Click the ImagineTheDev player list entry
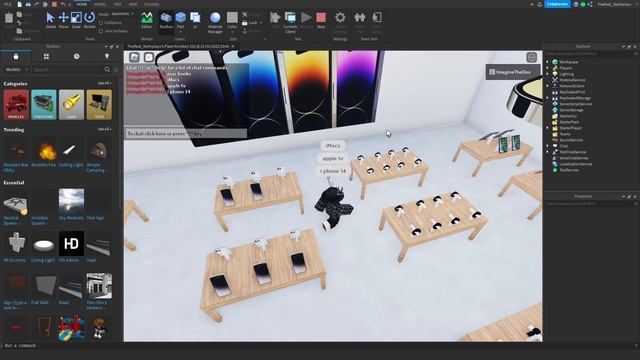The image size is (640, 360). pyautogui.click(x=513, y=72)
